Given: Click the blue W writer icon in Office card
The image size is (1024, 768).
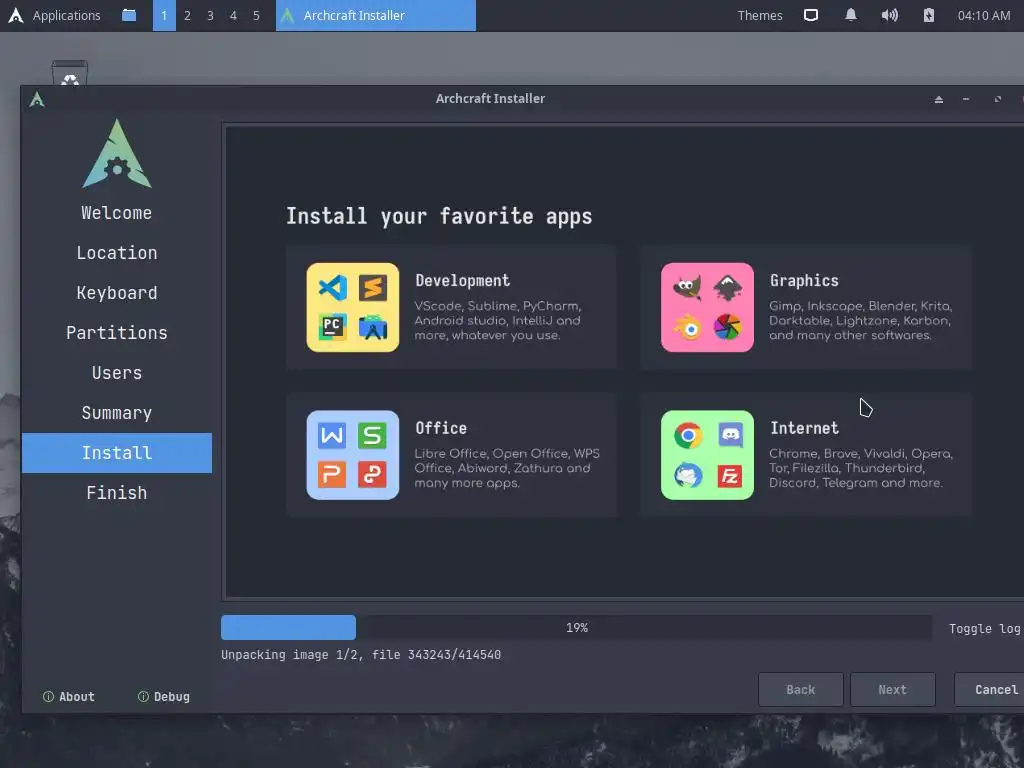Looking at the screenshot, I should [x=332, y=436].
